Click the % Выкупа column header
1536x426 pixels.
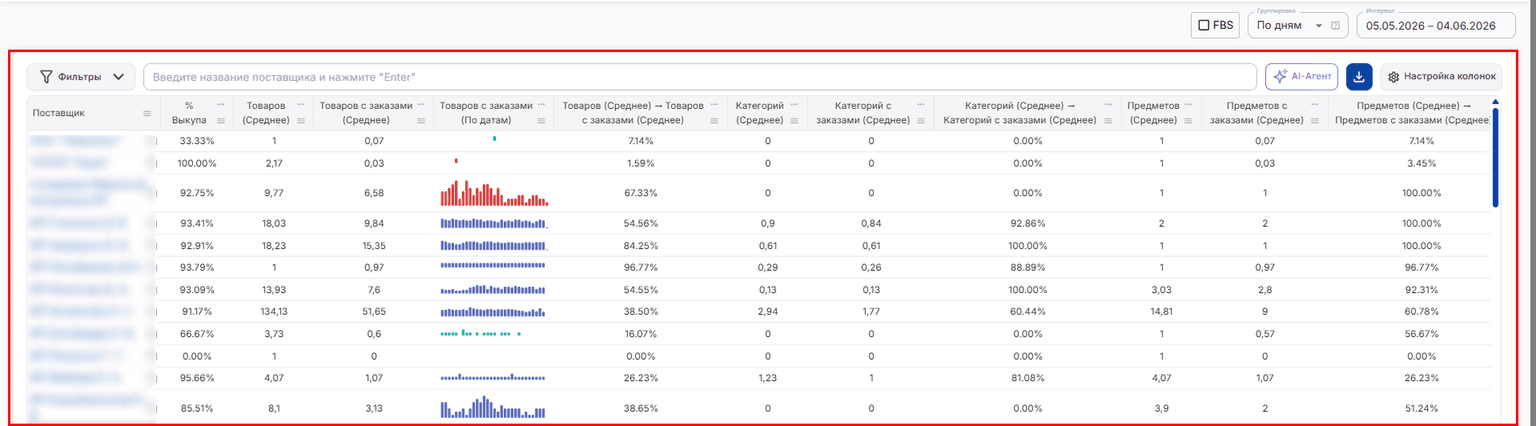189,113
